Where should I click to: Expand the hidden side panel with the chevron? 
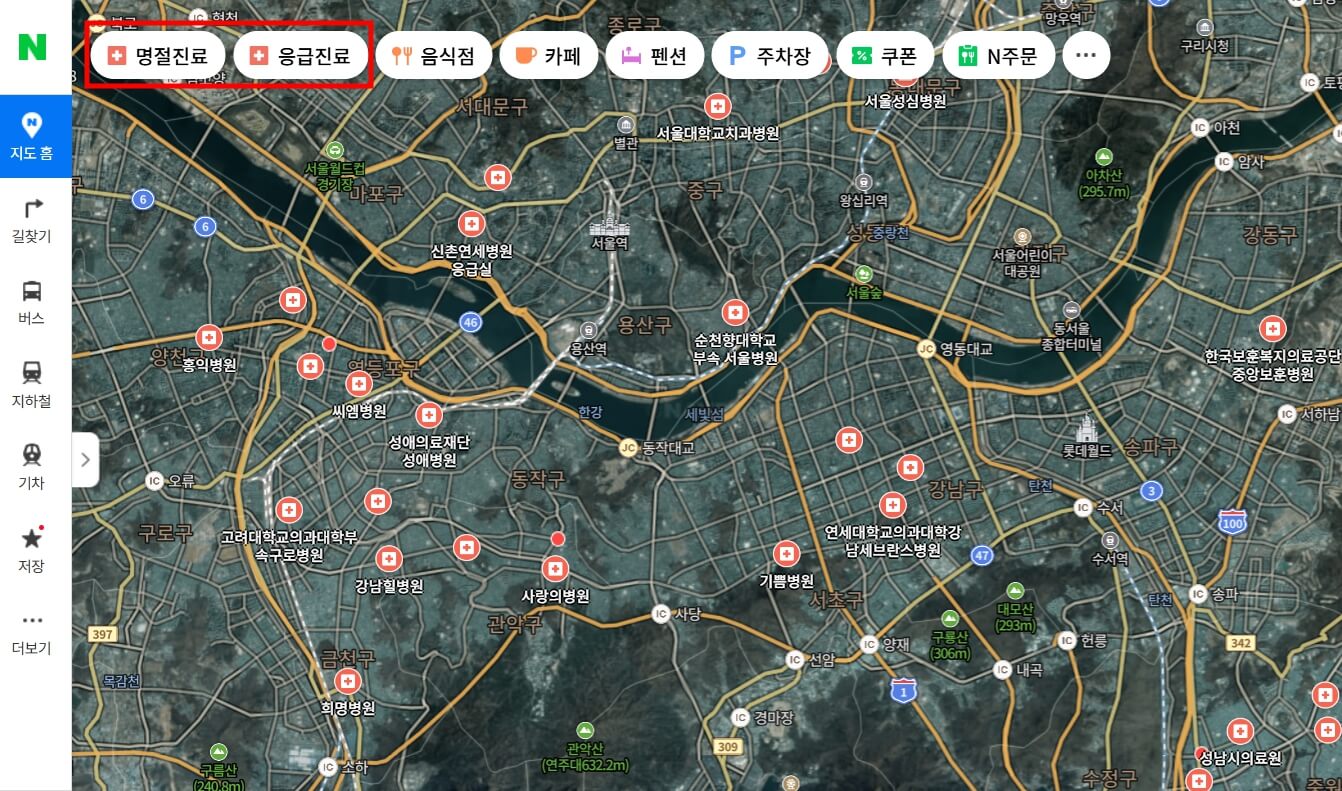click(84, 459)
